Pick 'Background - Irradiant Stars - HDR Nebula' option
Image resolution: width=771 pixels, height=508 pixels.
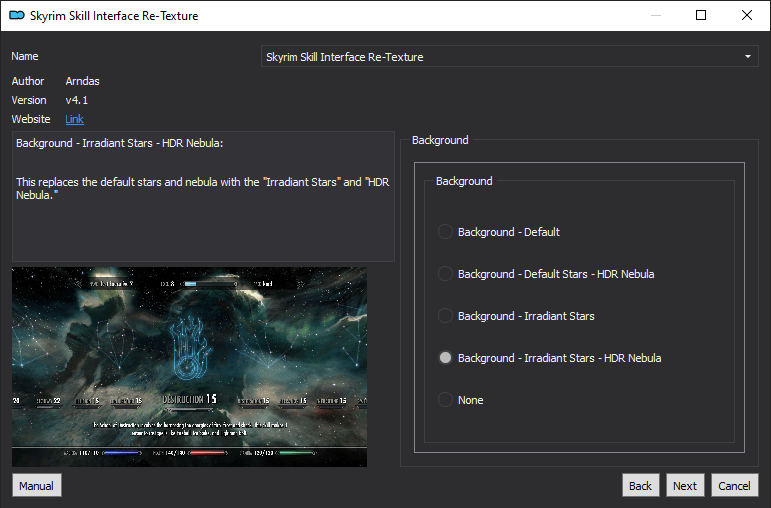tap(549, 358)
